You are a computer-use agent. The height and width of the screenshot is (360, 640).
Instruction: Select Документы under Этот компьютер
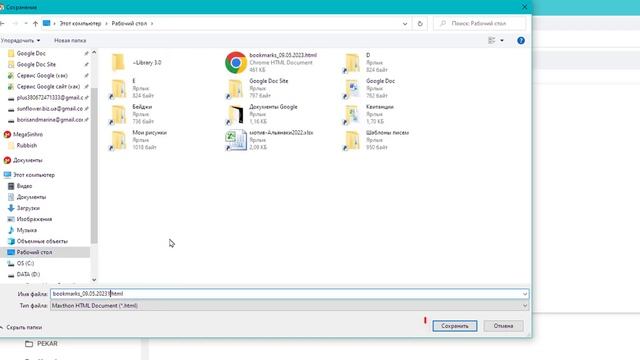point(31,197)
